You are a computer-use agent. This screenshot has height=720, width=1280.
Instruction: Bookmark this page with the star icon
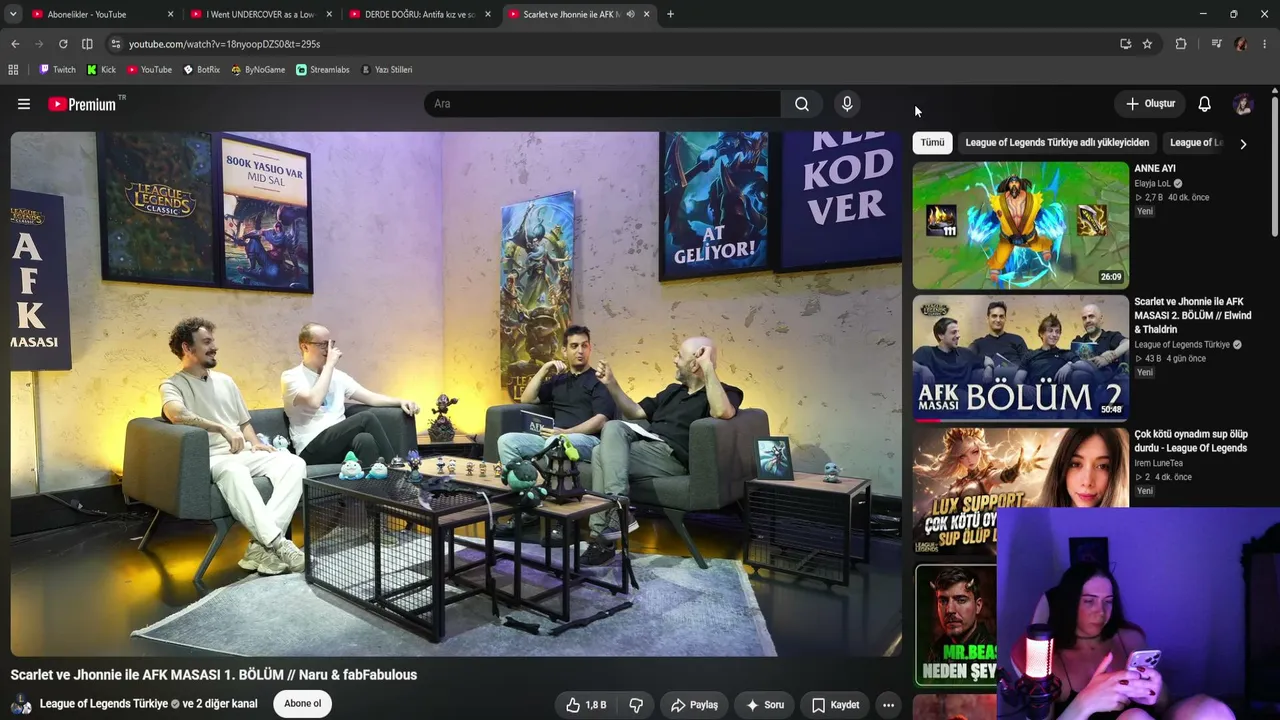[1147, 44]
